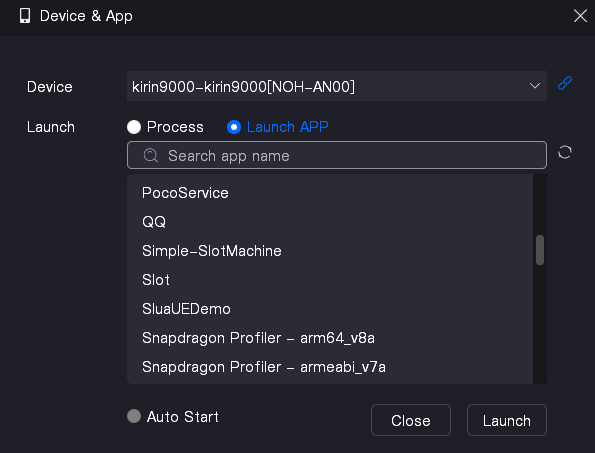This screenshot has width=595, height=453.
Task: Select the Launch APP radio option
Action: pos(234,127)
